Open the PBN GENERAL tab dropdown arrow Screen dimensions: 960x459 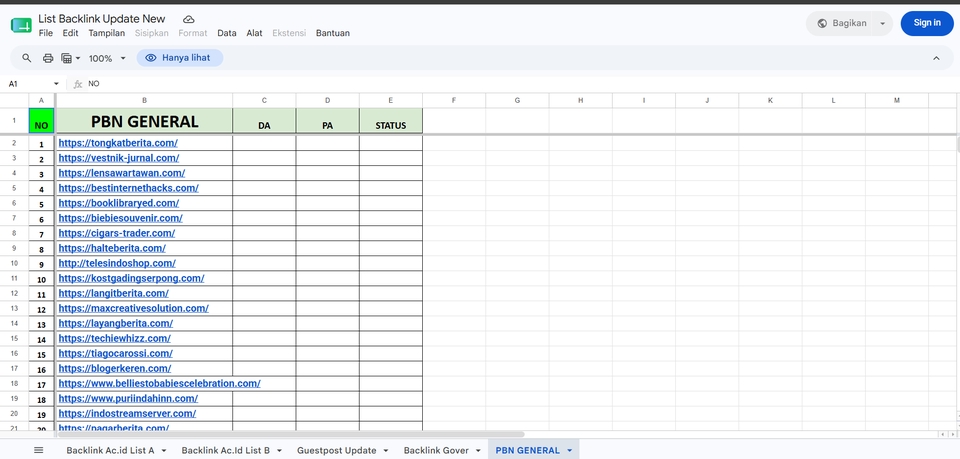[569, 450]
